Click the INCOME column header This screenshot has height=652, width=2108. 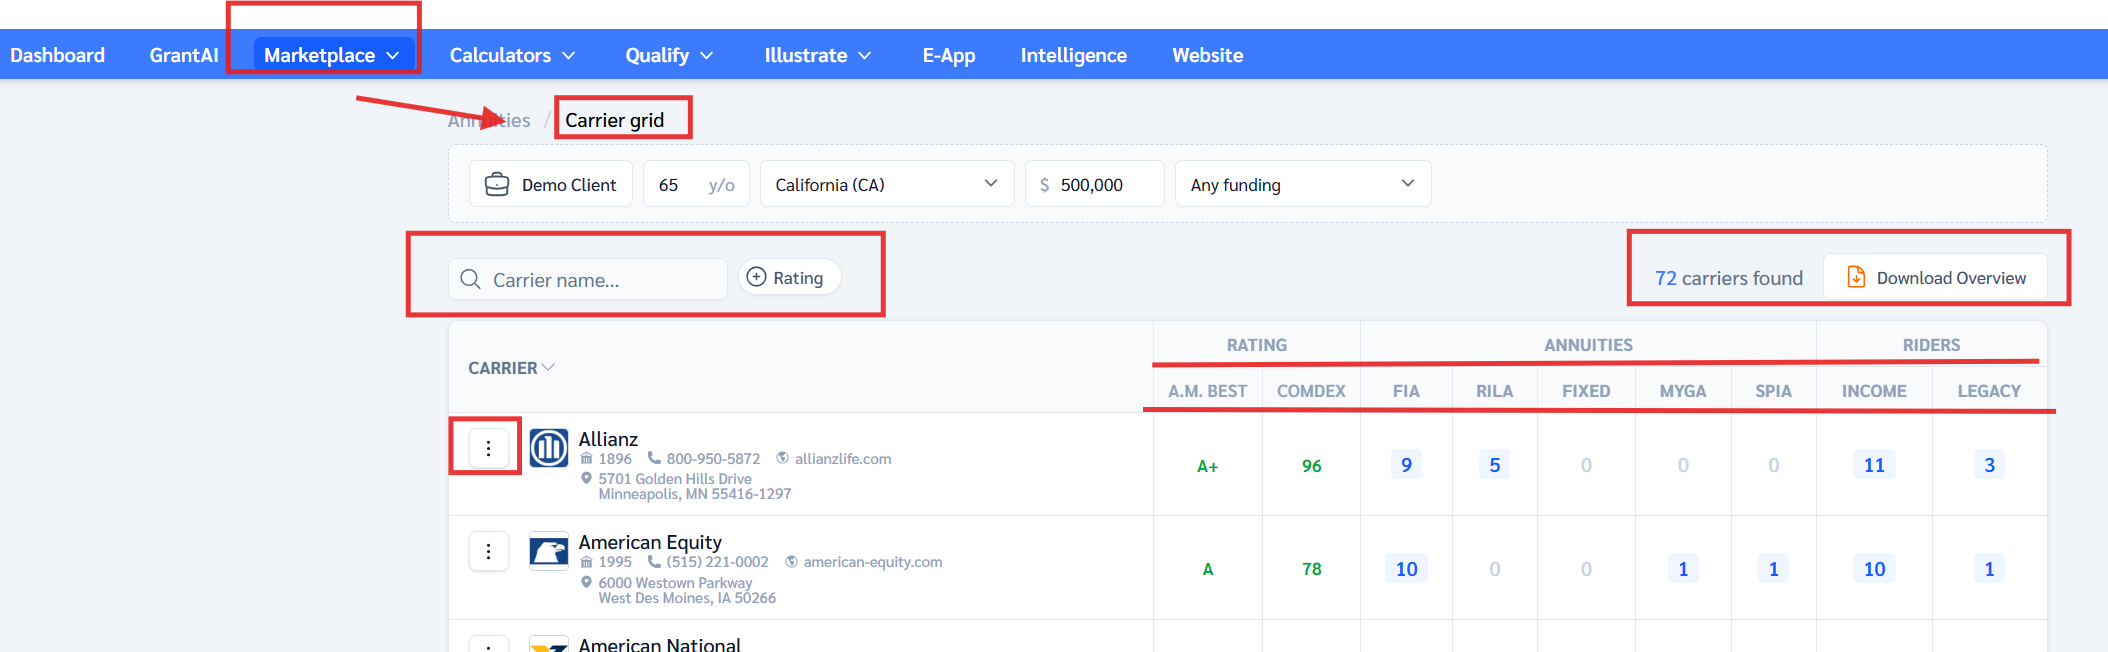coord(1874,391)
